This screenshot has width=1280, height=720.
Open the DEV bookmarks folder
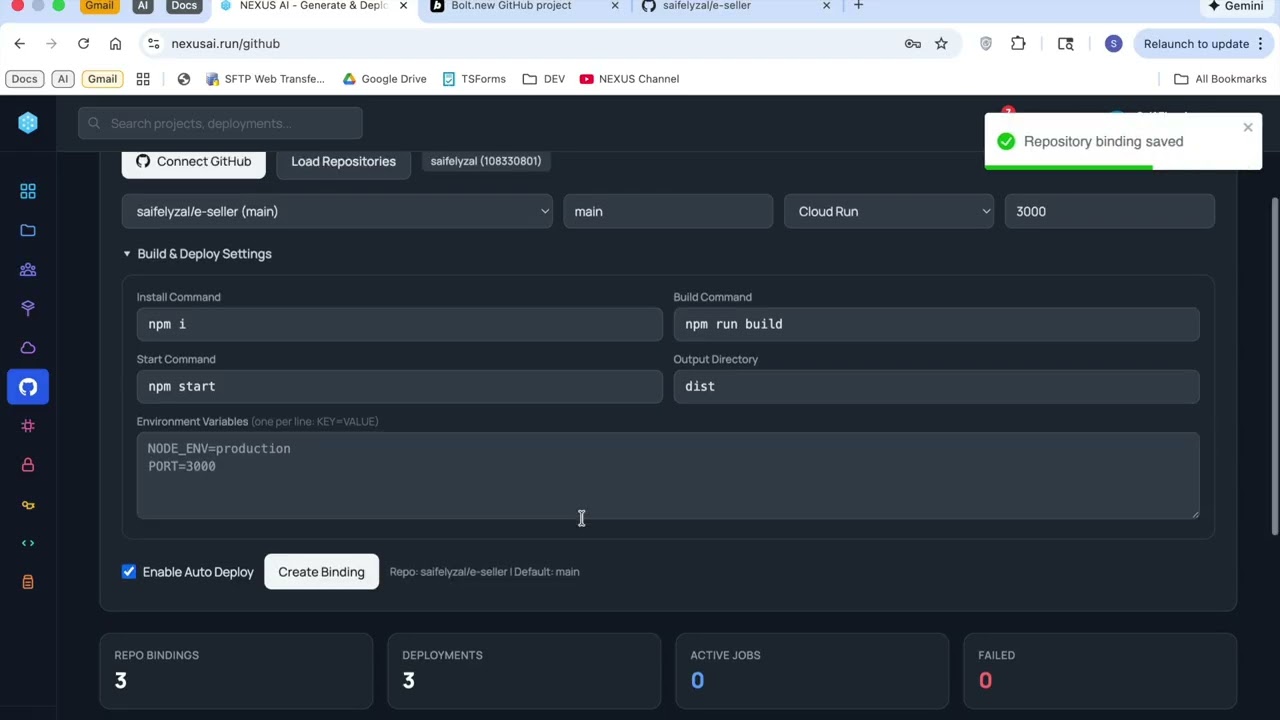pyautogui.click(x=544, y=79)
